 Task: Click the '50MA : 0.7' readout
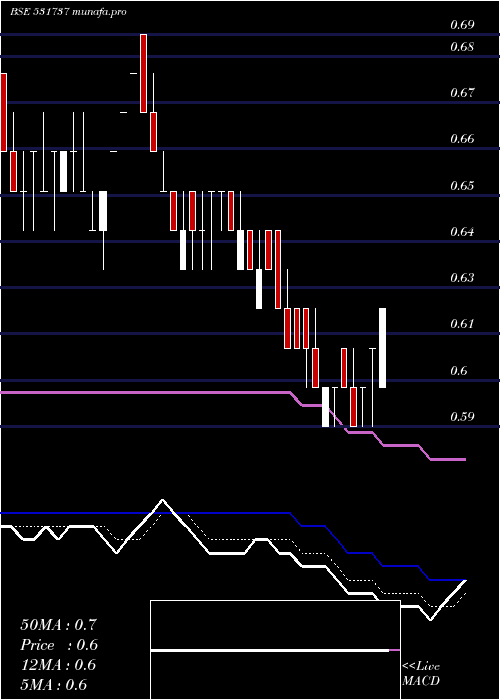click(x=58, y=625)
